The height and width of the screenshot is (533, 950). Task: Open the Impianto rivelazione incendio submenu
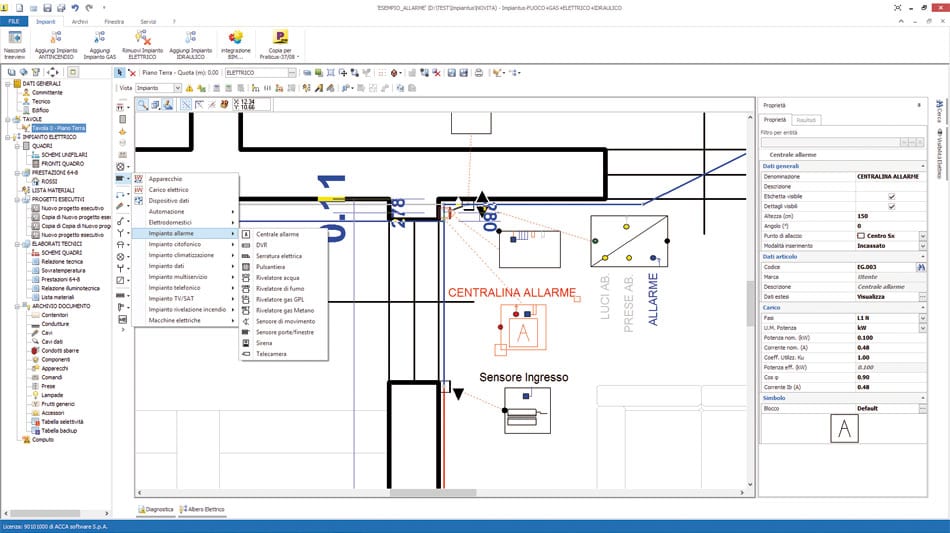click(185, 310)
